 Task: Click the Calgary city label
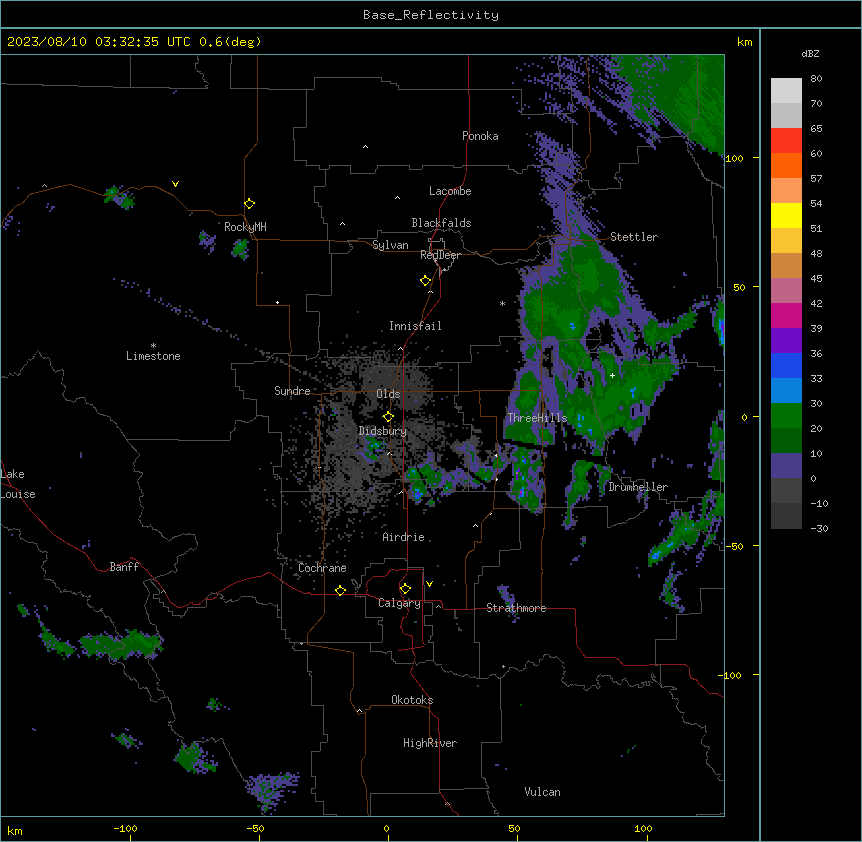tap(400, 603)
